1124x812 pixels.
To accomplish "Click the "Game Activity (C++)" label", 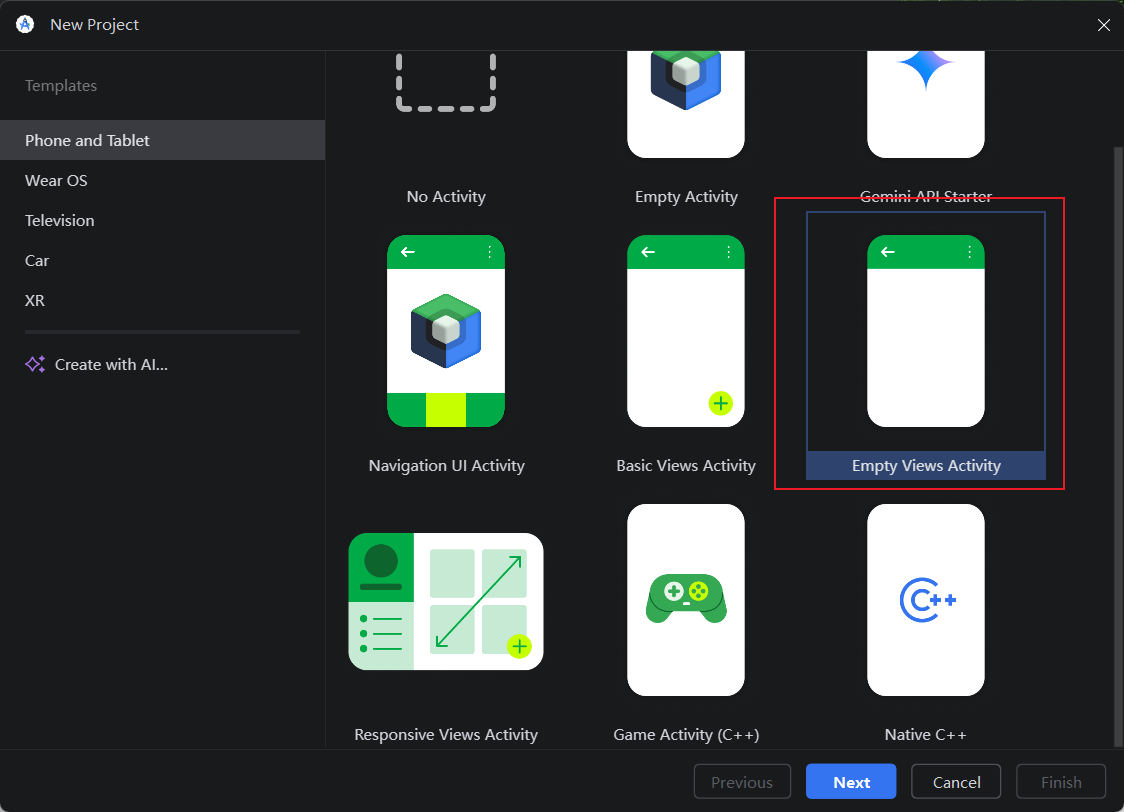I will [x=686, y=735].
